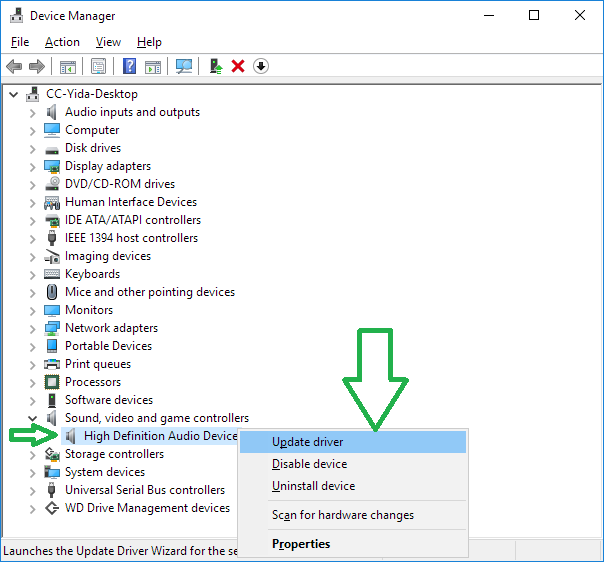Click the Disable device down-arrow icon
This screenshot has width=604, height=562.
coord(261,66)
